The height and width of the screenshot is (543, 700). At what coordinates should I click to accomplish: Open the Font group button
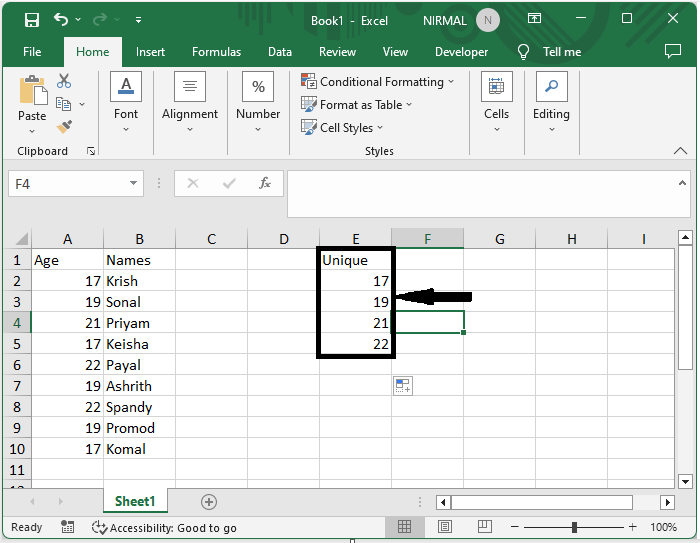pyautogui.click(x=126, y=103)
